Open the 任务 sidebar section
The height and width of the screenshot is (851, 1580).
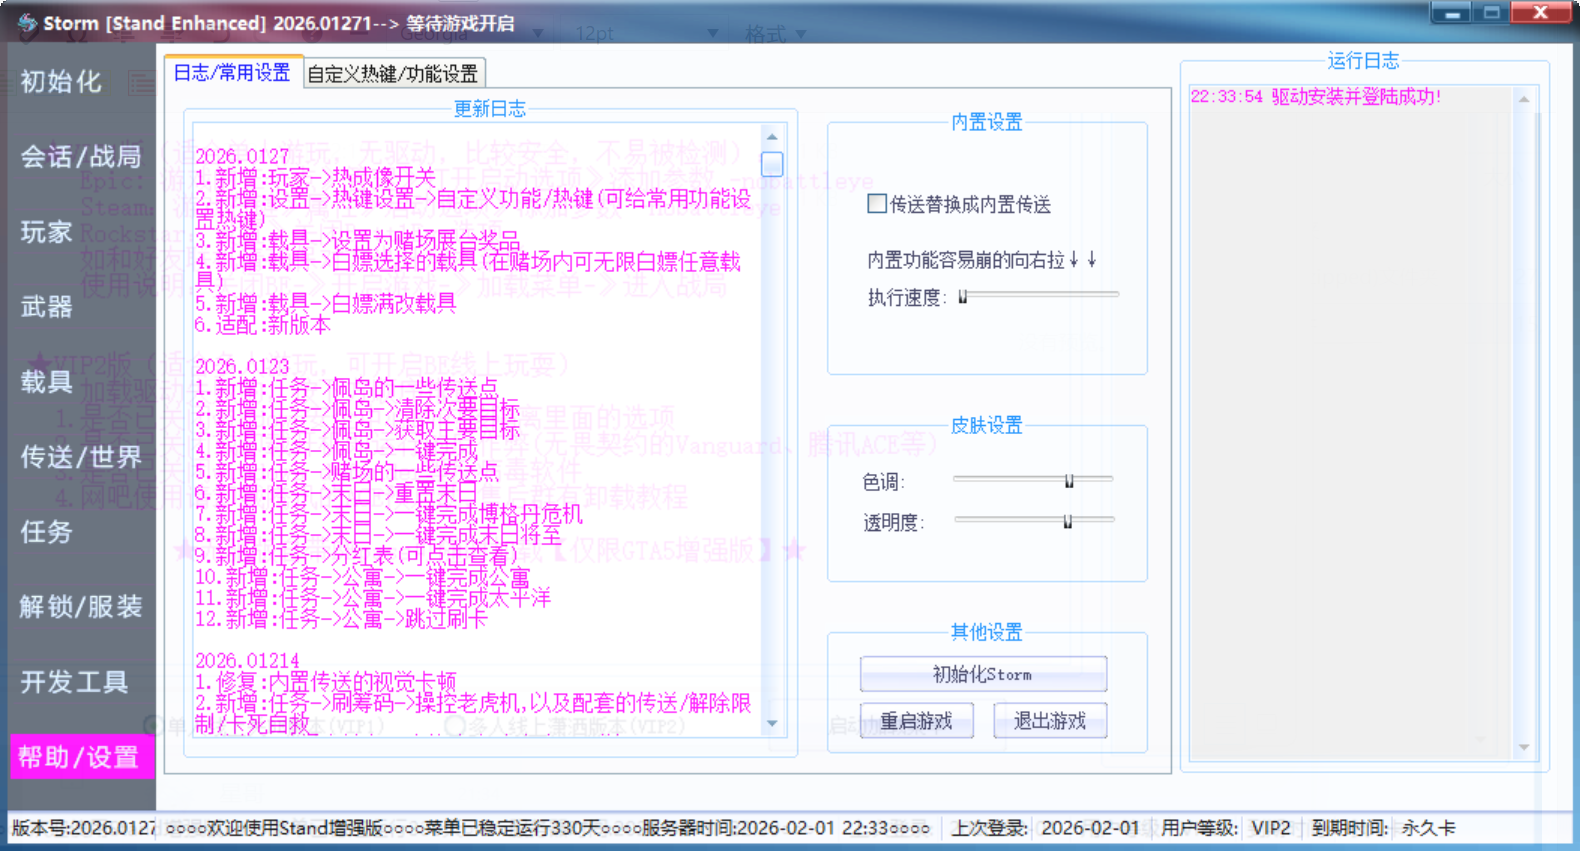[47, 532]
